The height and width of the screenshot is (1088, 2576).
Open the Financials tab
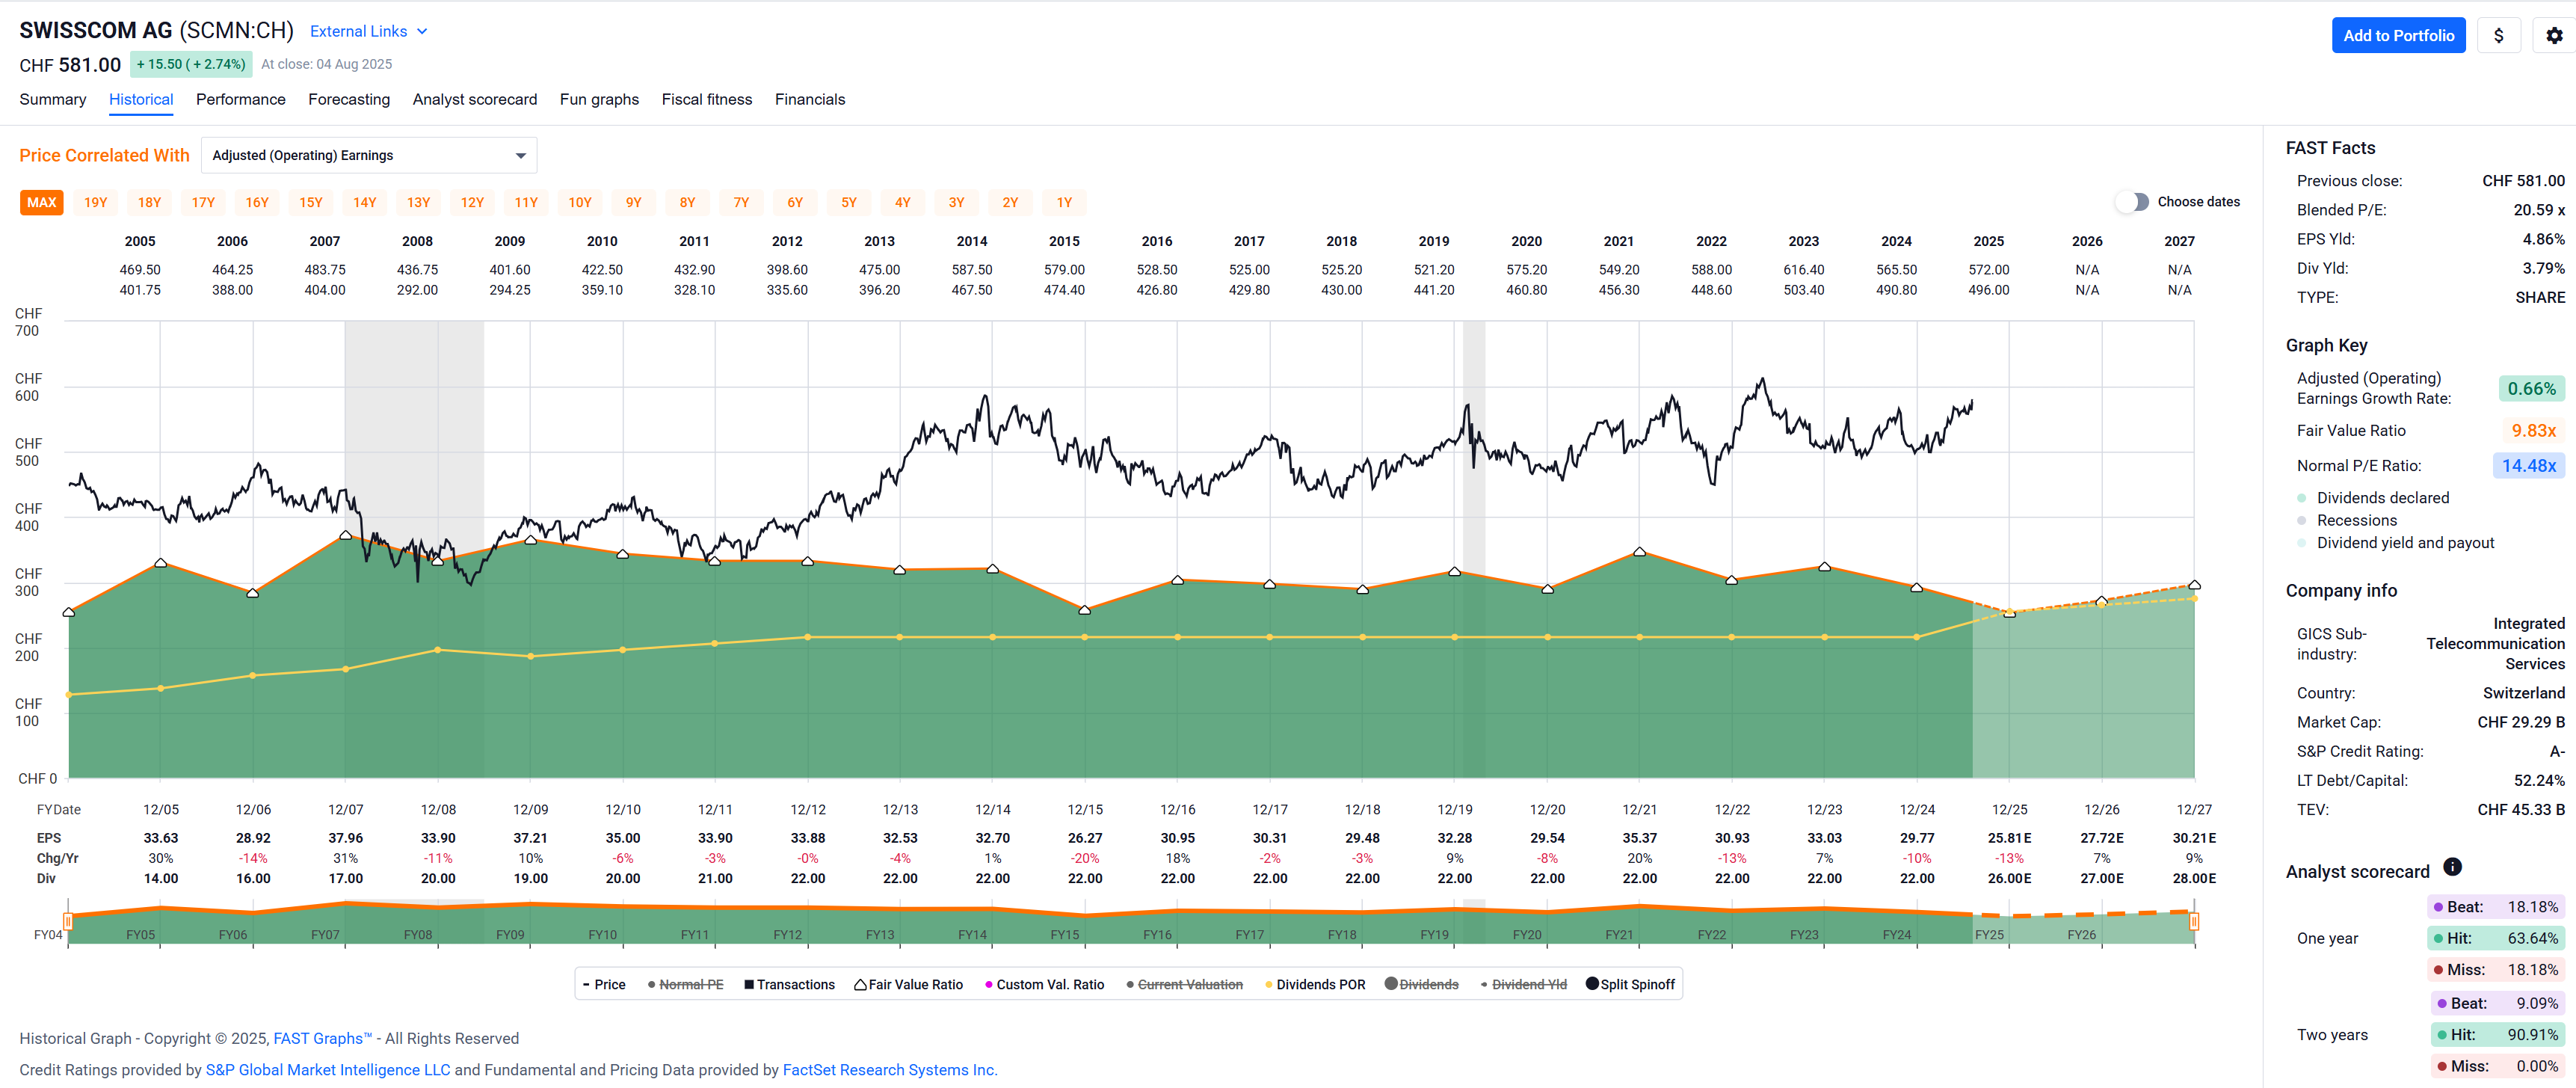click(x=810, y=99)
